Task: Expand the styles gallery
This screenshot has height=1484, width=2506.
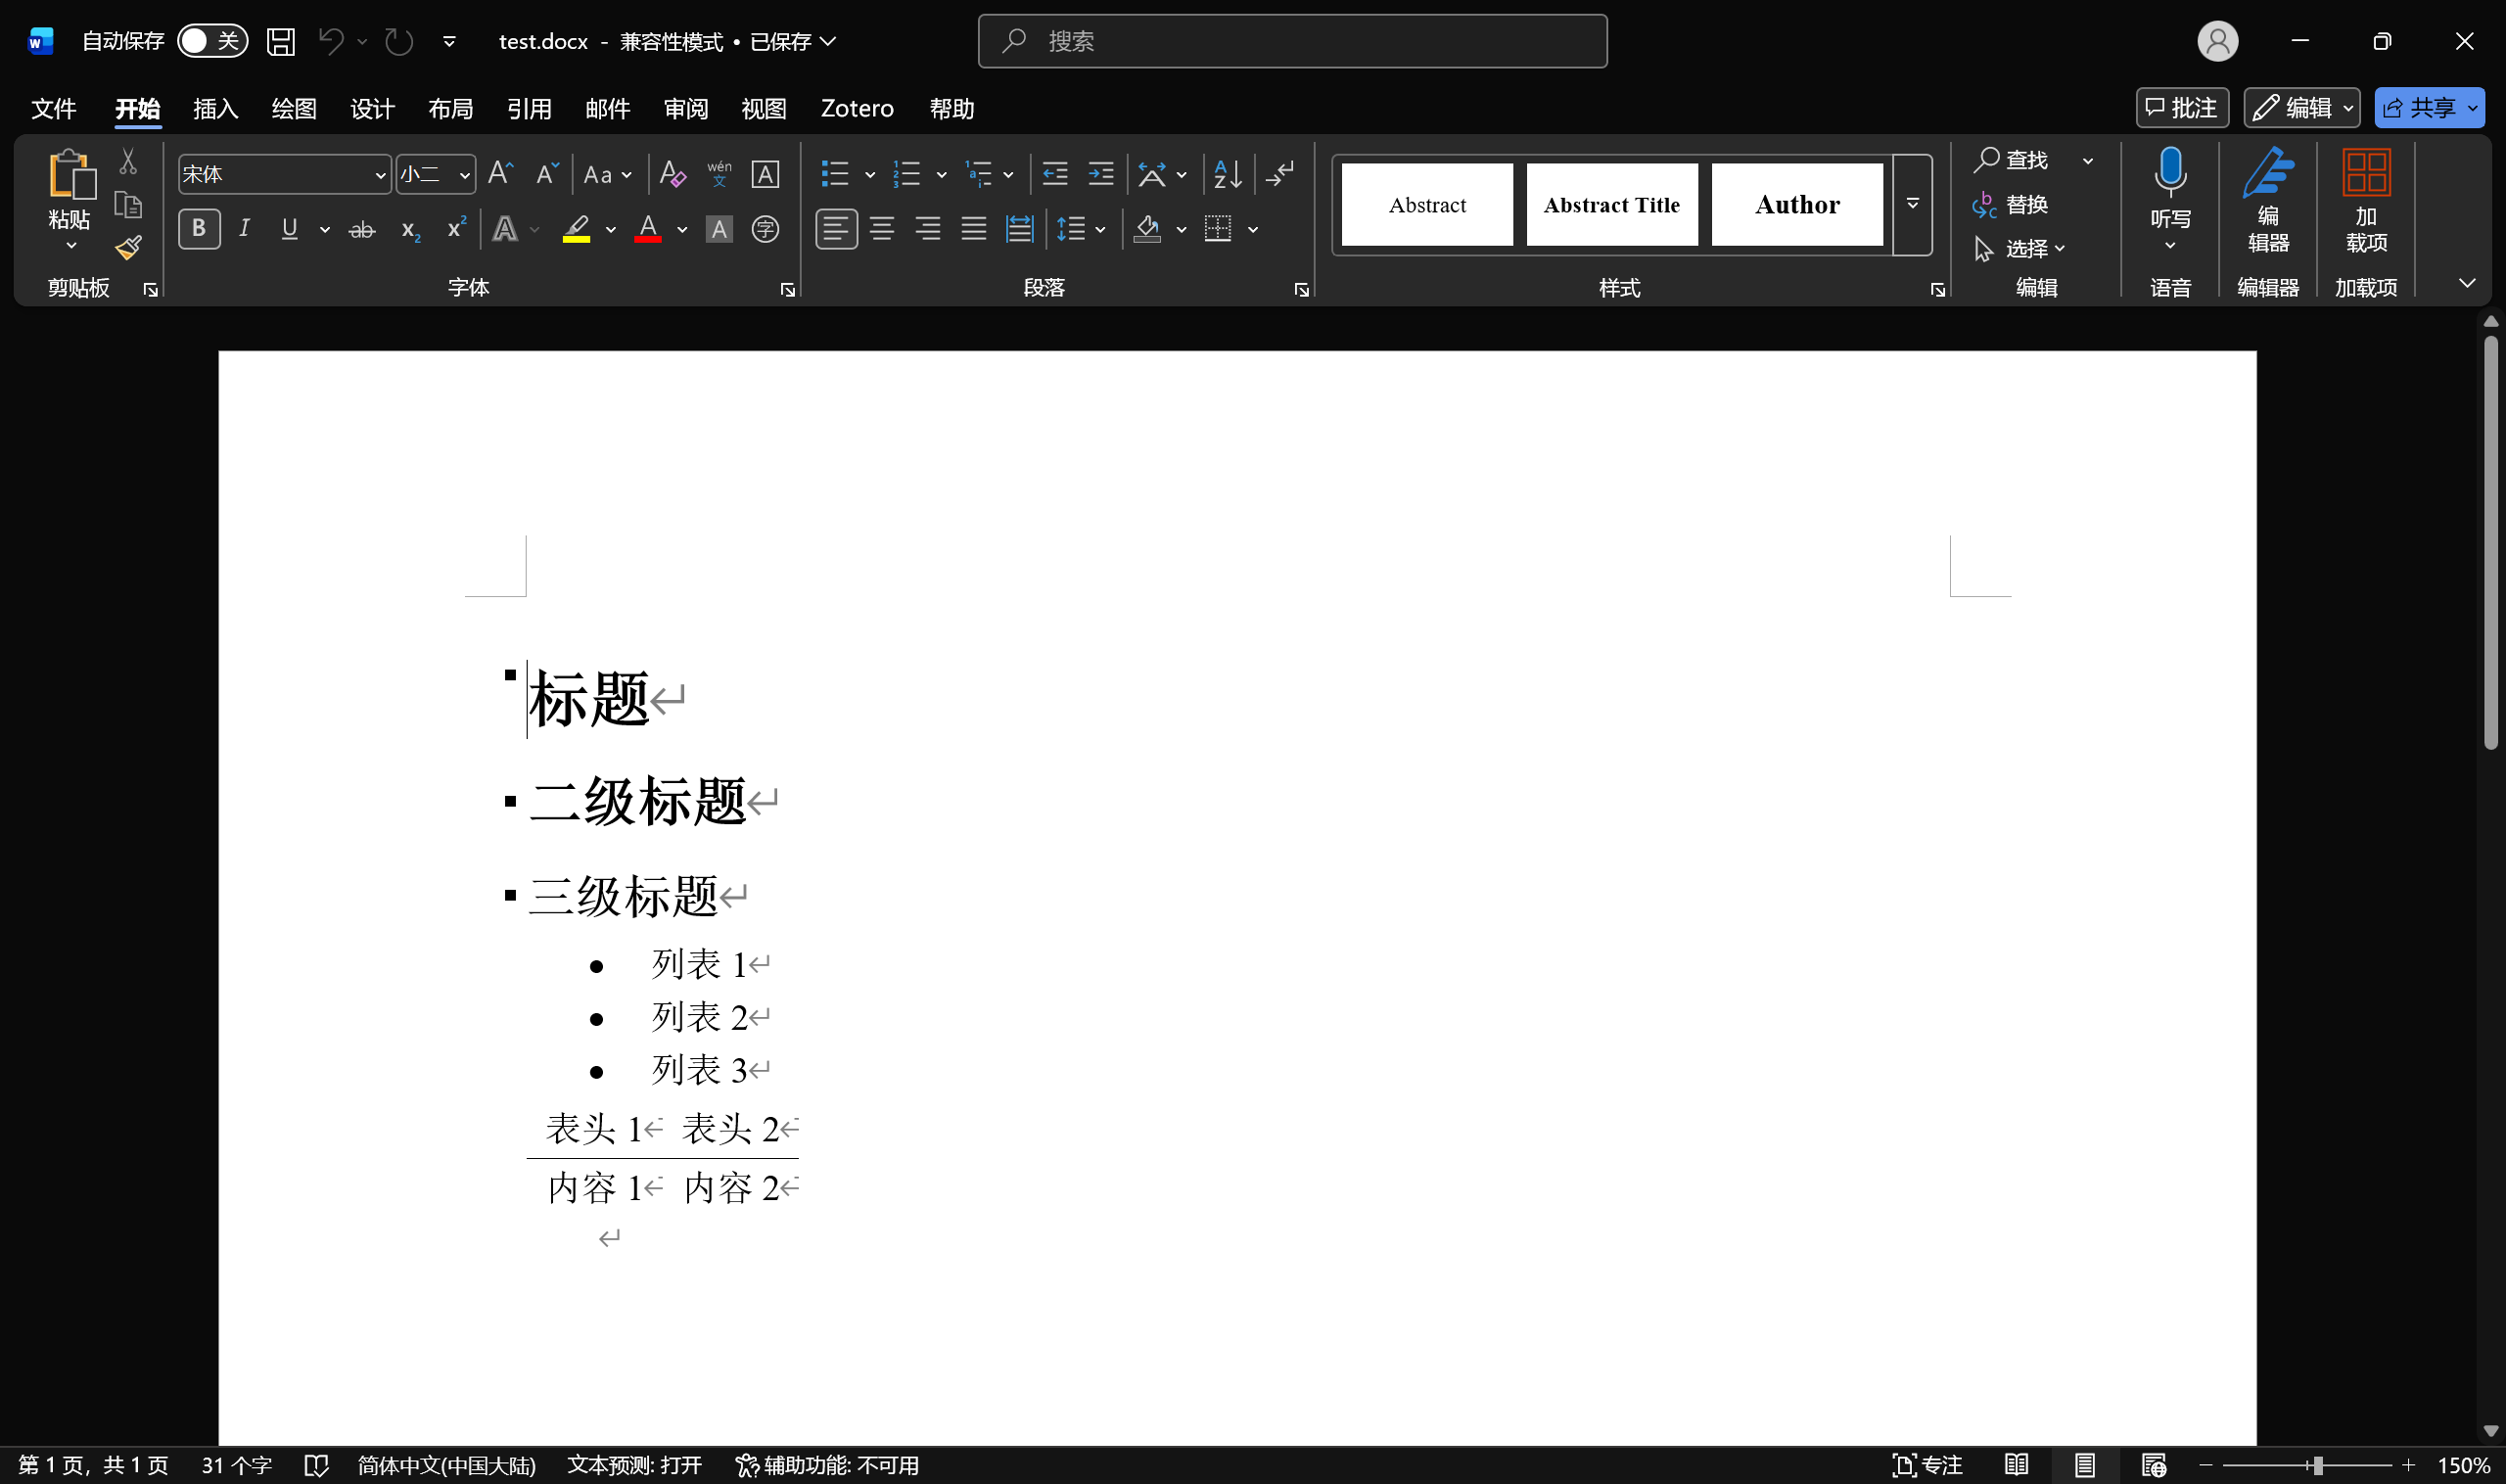Action: tap(1910, 204)
